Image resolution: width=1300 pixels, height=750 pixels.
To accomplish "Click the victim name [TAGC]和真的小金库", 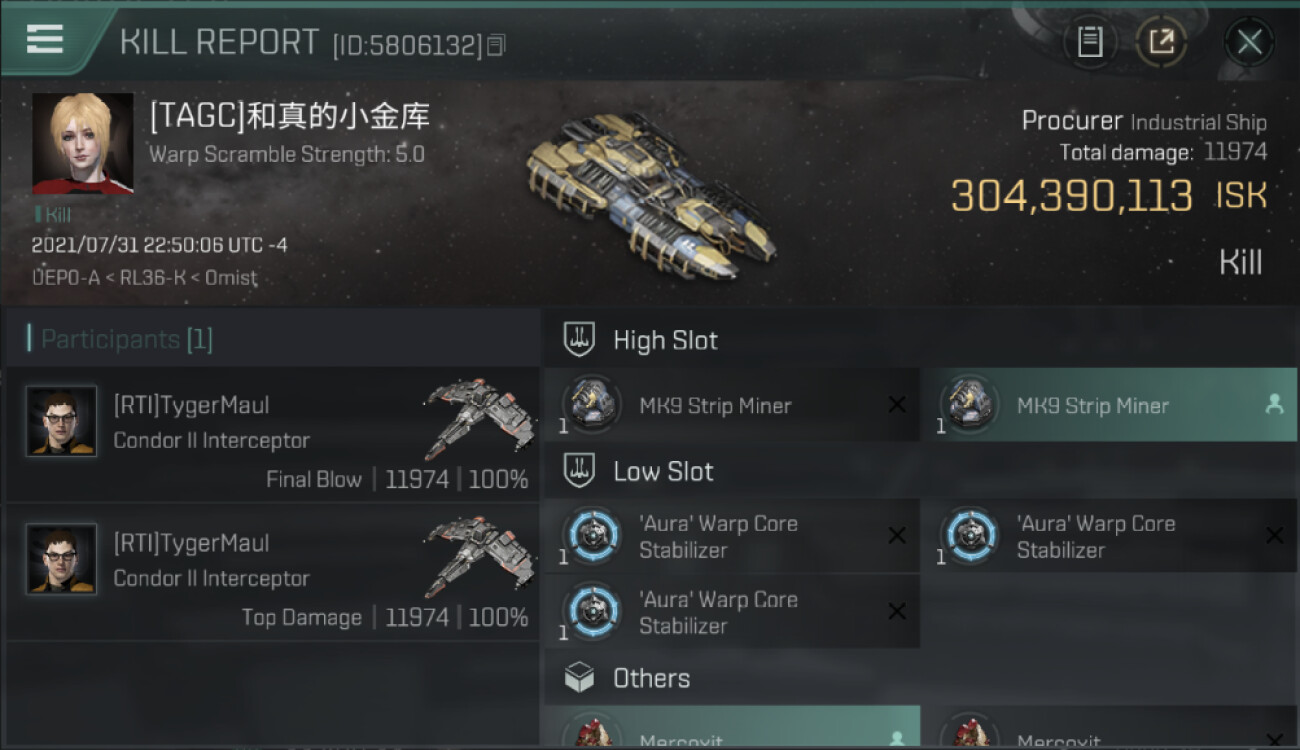I will (x=290, y=117).
